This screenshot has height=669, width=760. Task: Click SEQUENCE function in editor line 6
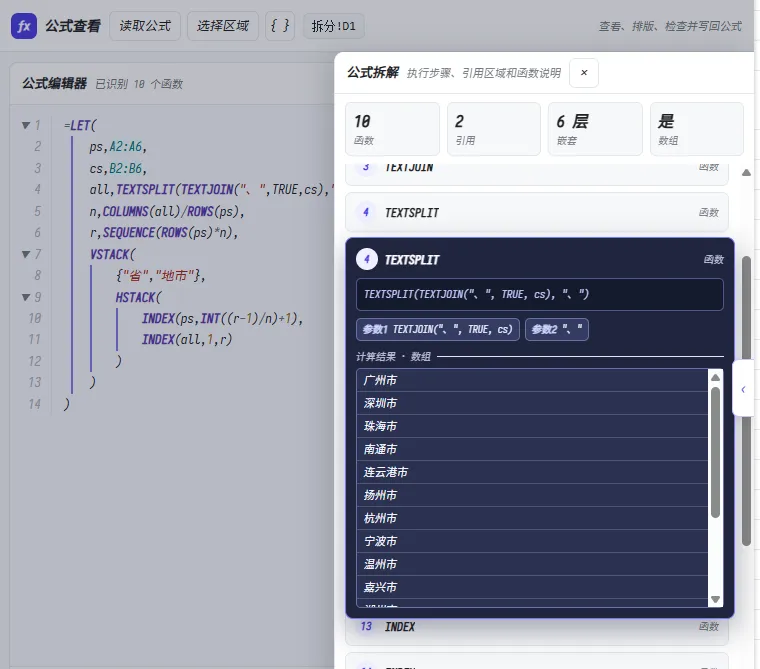click(129, 233)
